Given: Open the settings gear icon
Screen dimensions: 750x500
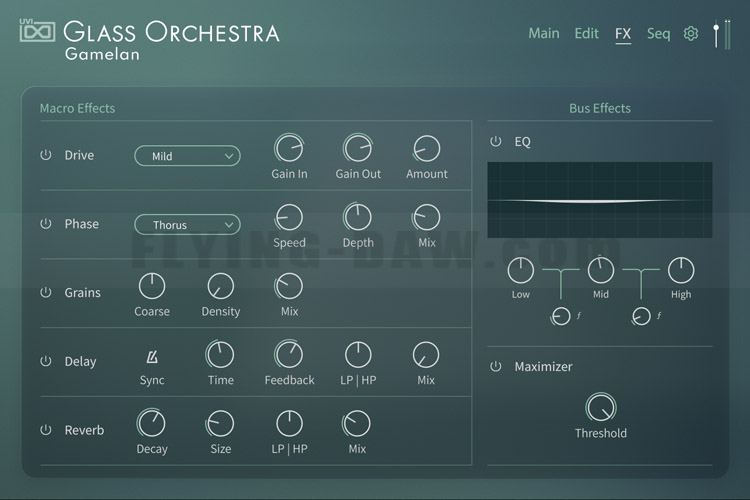Looking at the screenshot, I should 691,33.
